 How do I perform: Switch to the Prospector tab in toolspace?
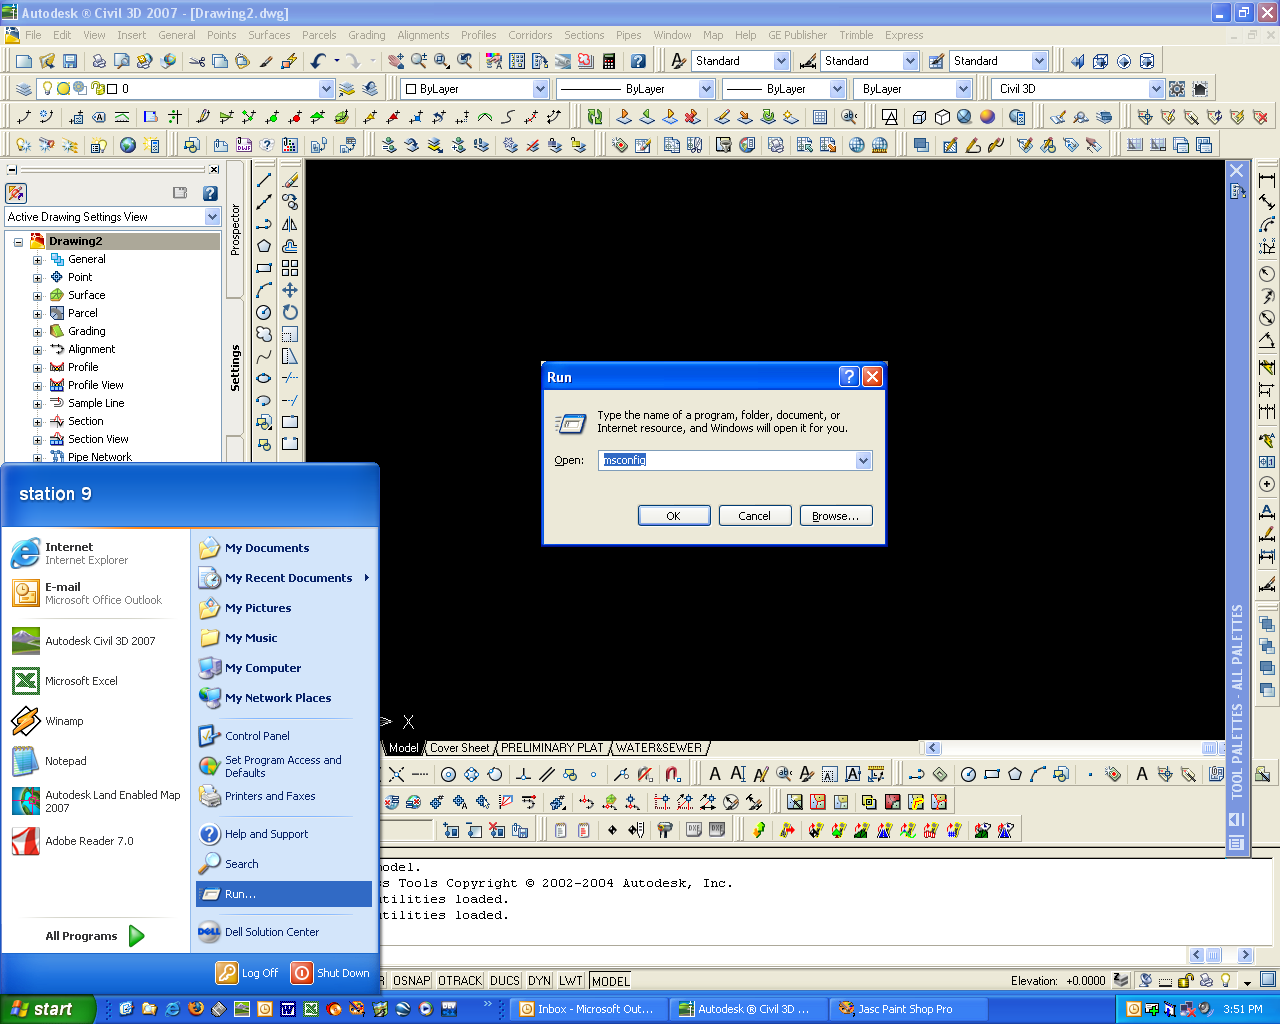[236, 230]
